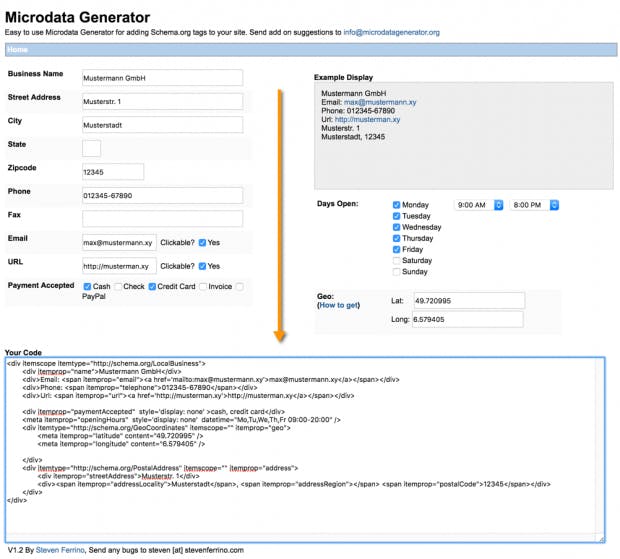Uncheck the Cash payment checkbox

(x=87, y=286)
